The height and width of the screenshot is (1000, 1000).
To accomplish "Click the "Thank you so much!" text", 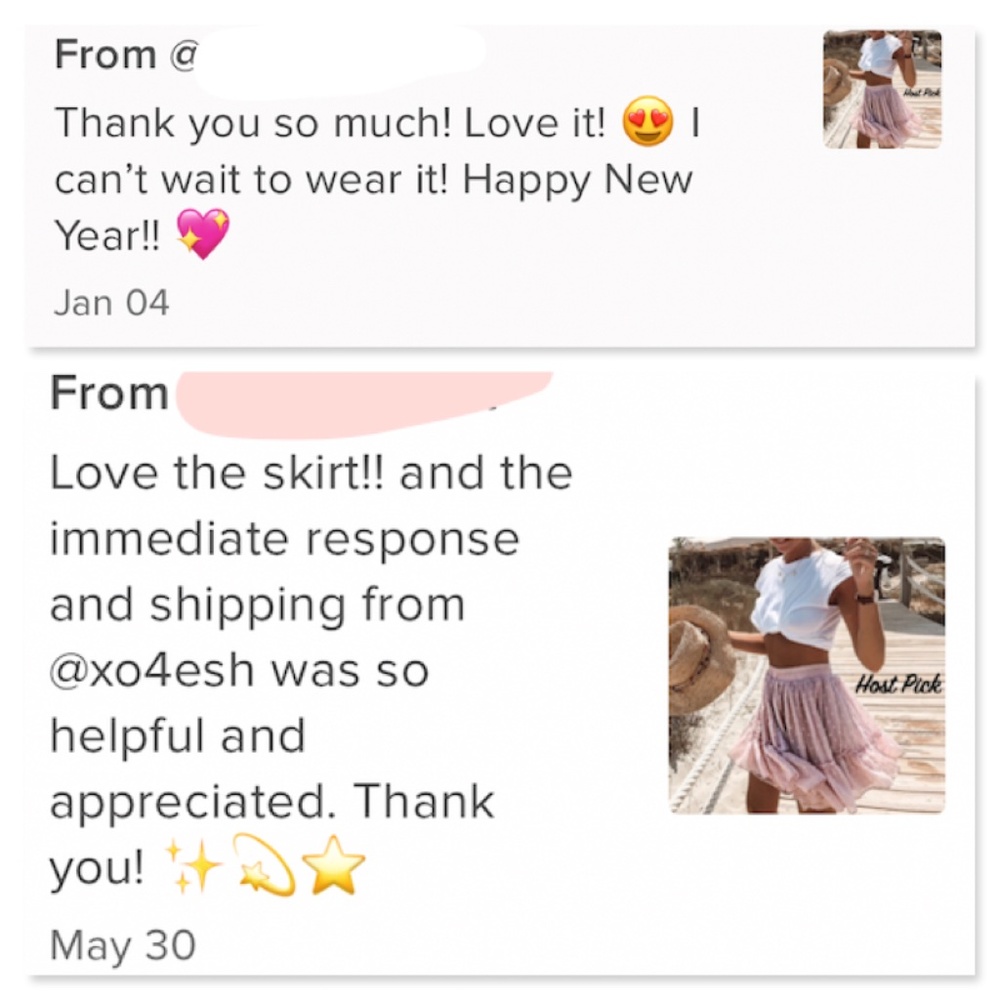I will click(x=222, y=124).
